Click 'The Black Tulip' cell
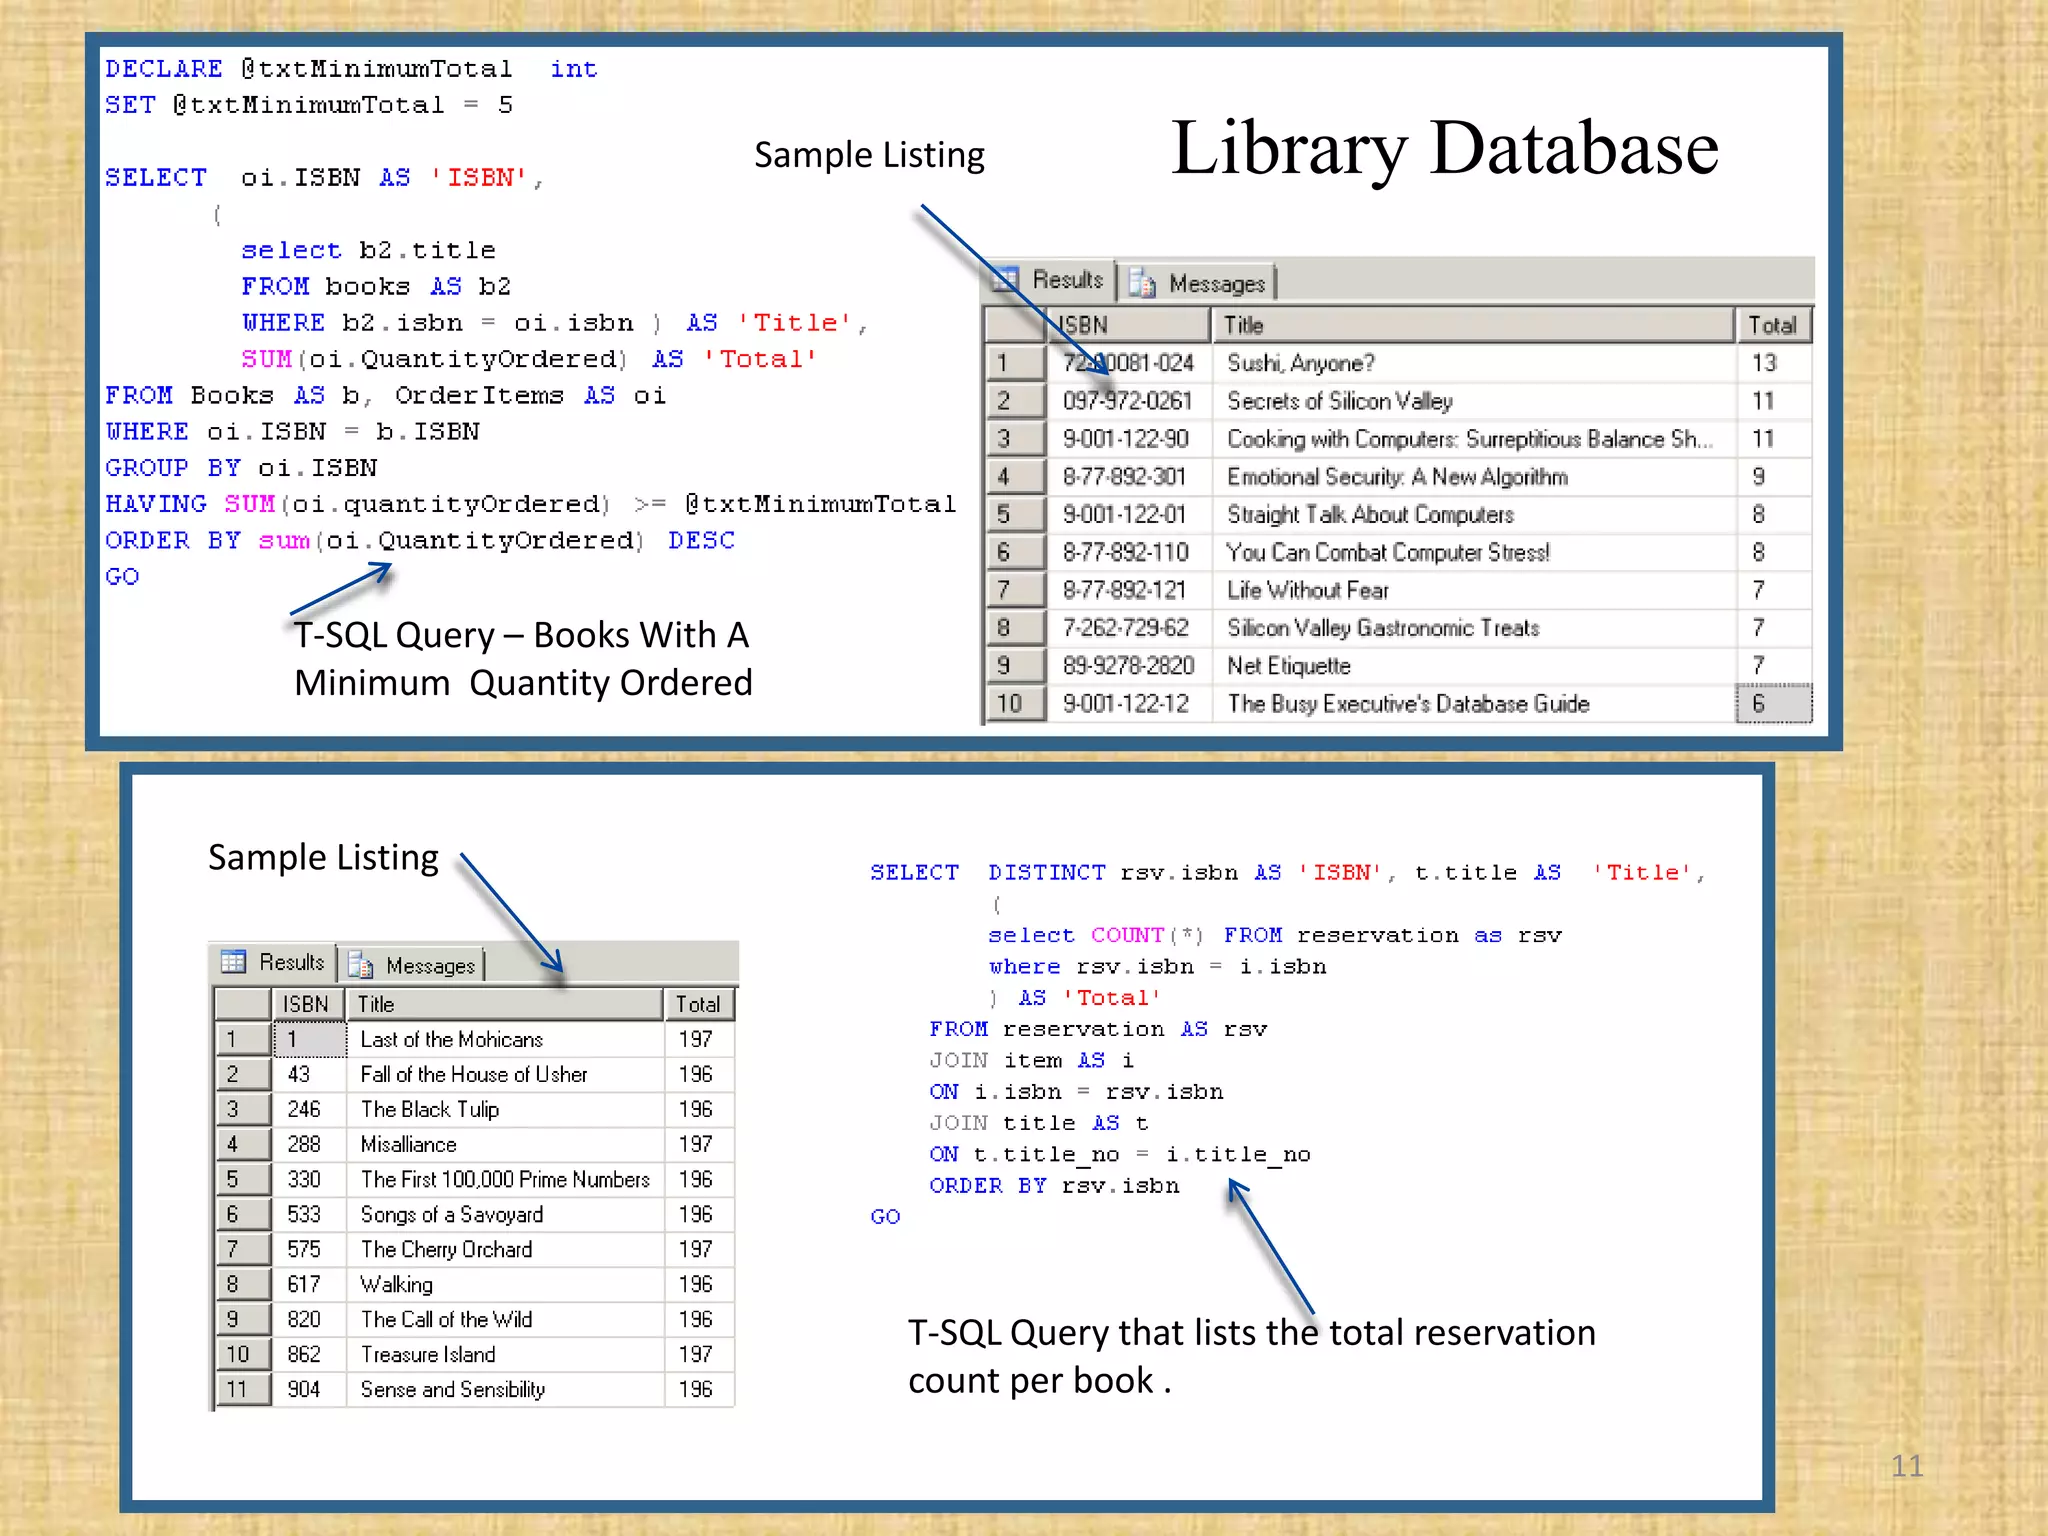The height and width of the screenshot is (1536, 2048). 505,1110
